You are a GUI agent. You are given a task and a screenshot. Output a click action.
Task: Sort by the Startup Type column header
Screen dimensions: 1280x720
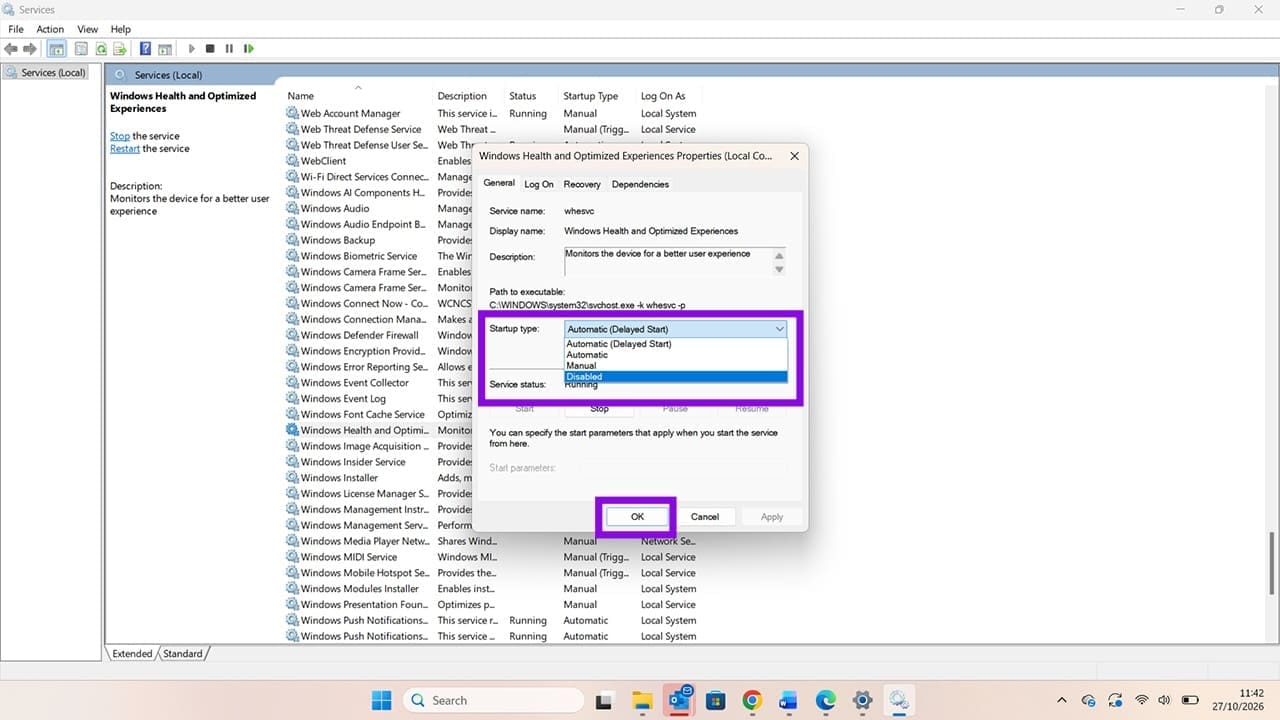[x=591, y=96]
